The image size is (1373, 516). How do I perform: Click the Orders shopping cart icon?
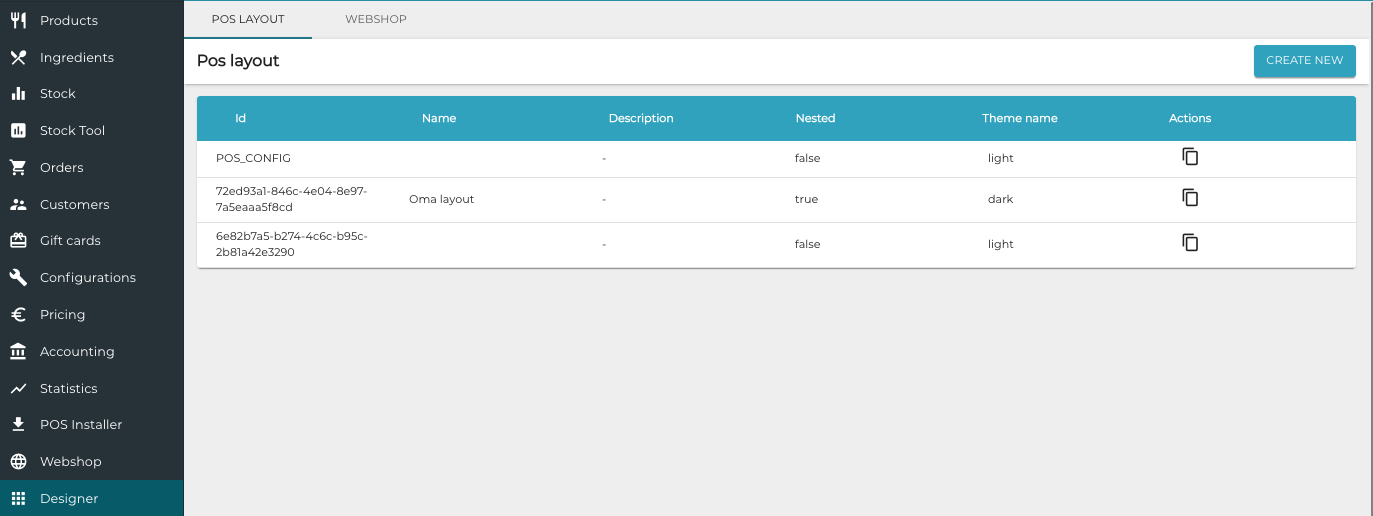pos(18,168)
